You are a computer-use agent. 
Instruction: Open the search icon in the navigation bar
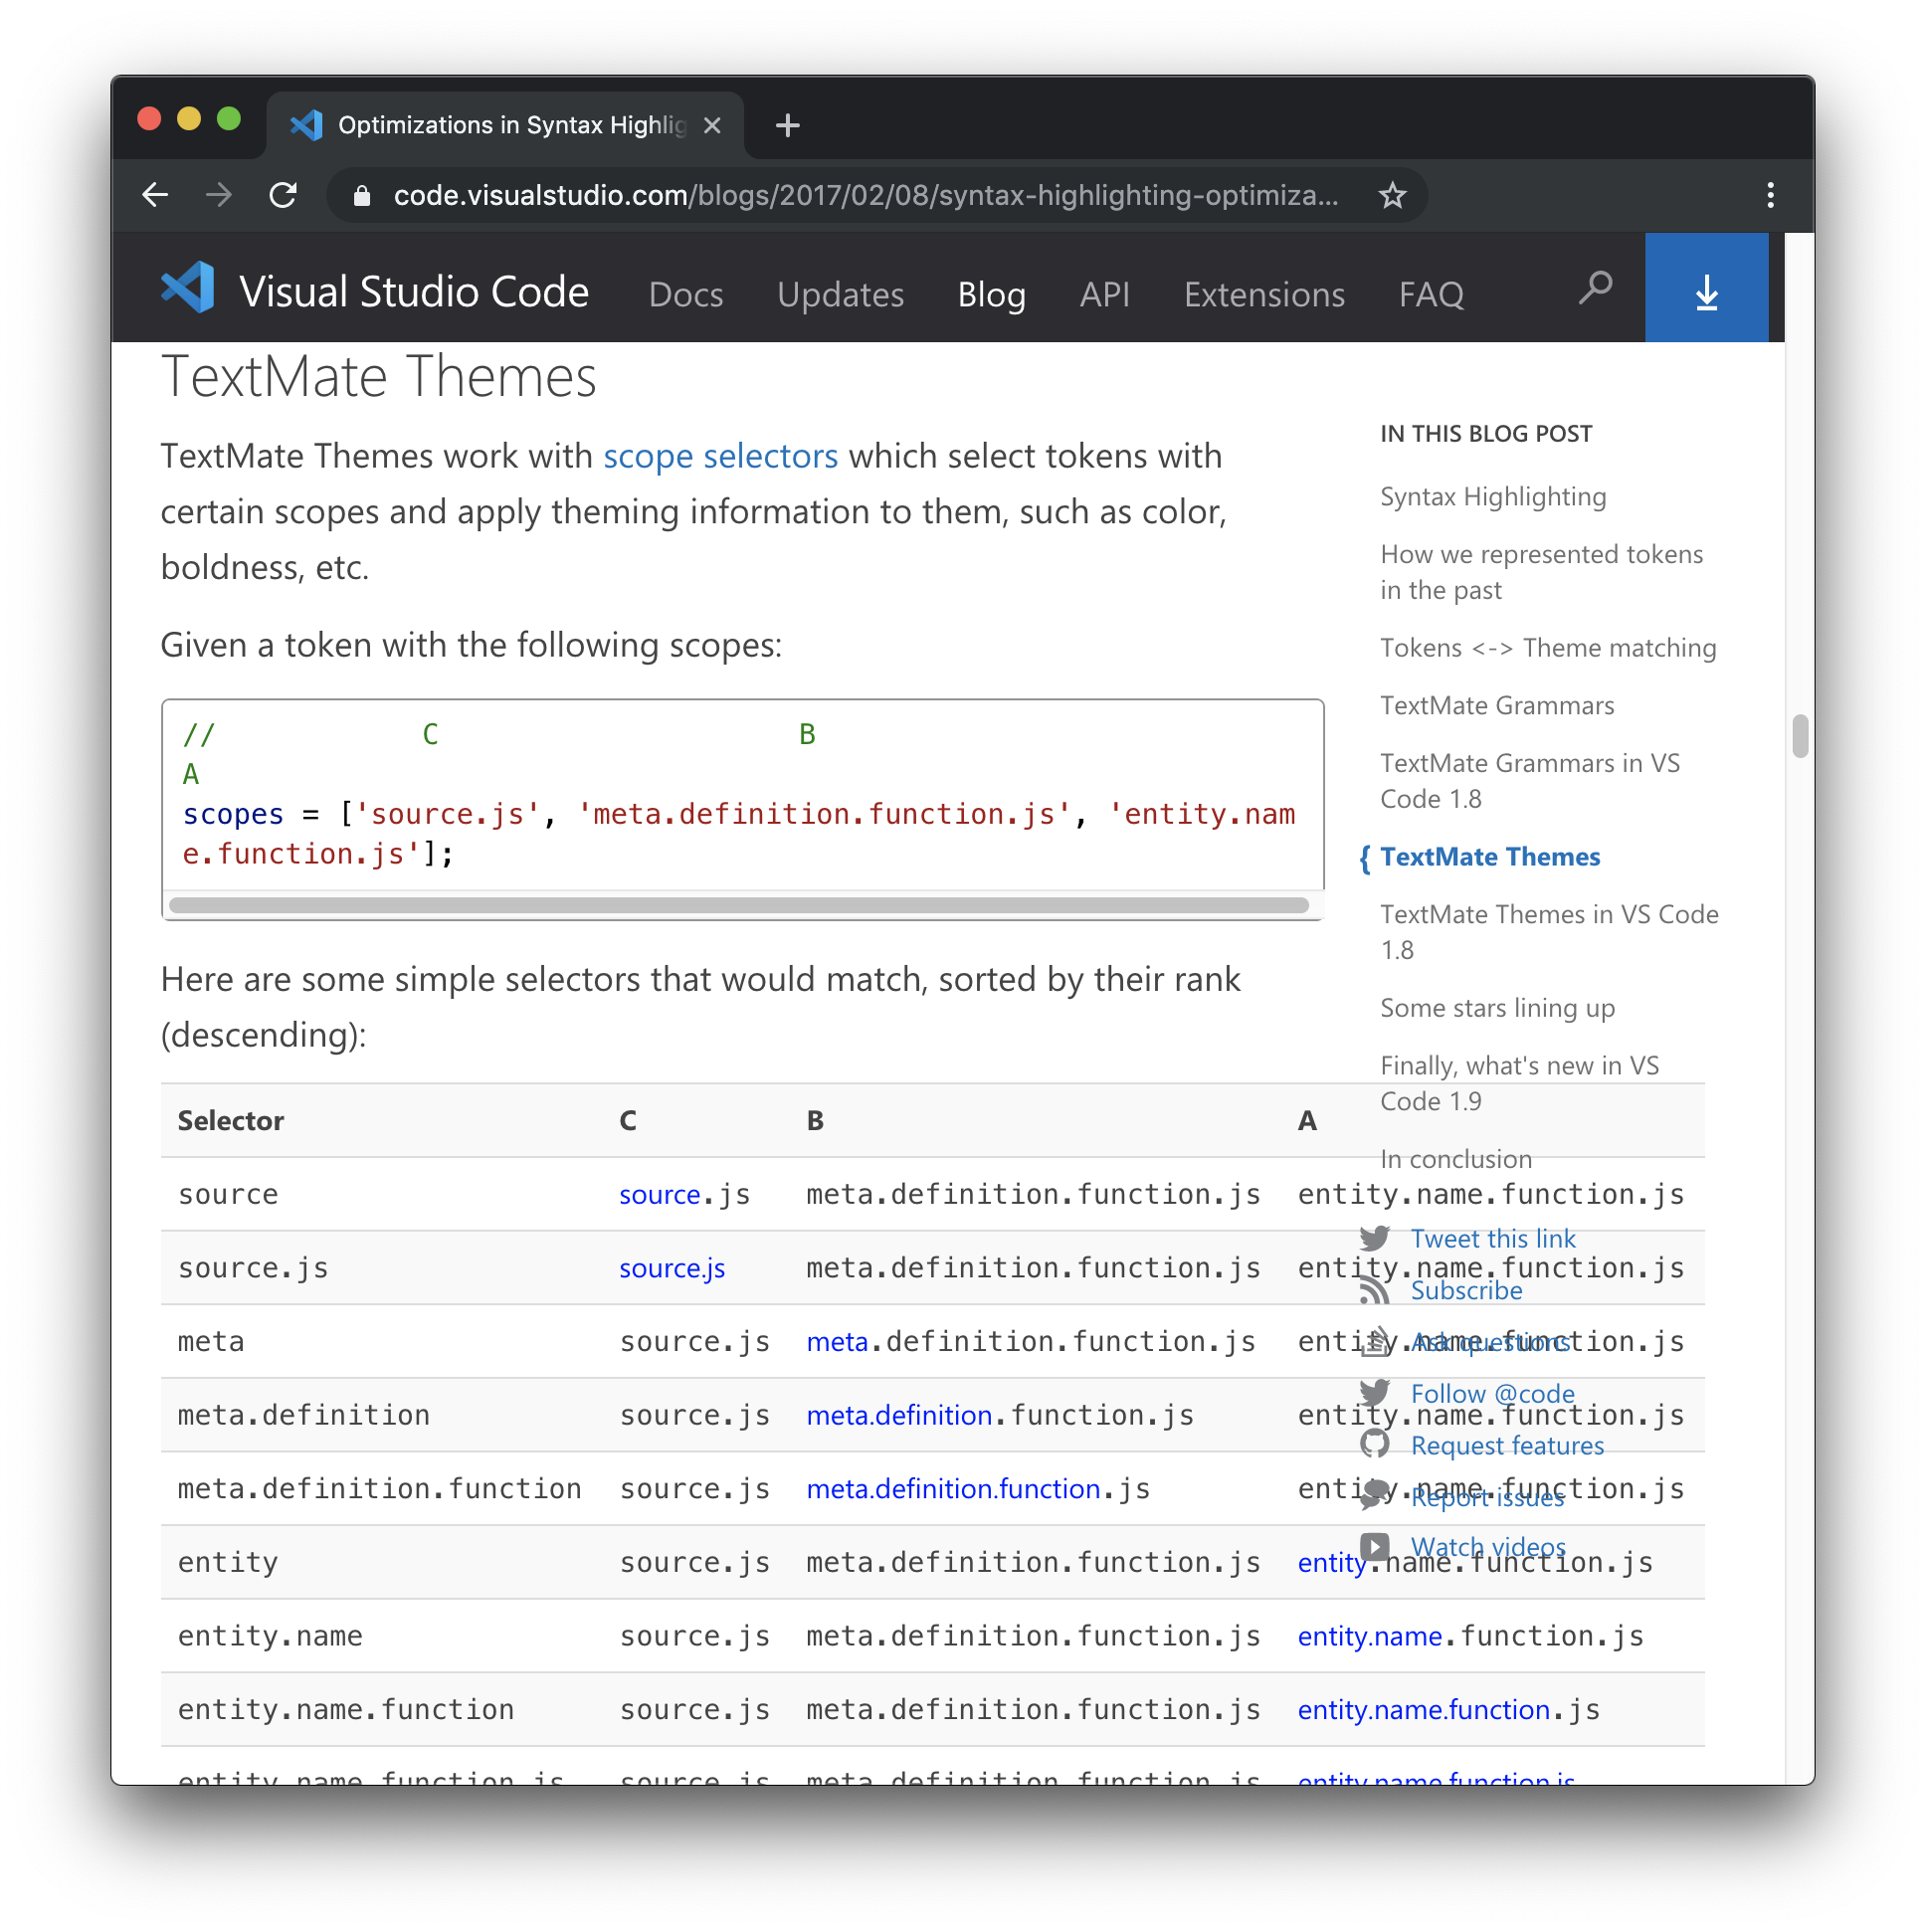click(1595, 288)
